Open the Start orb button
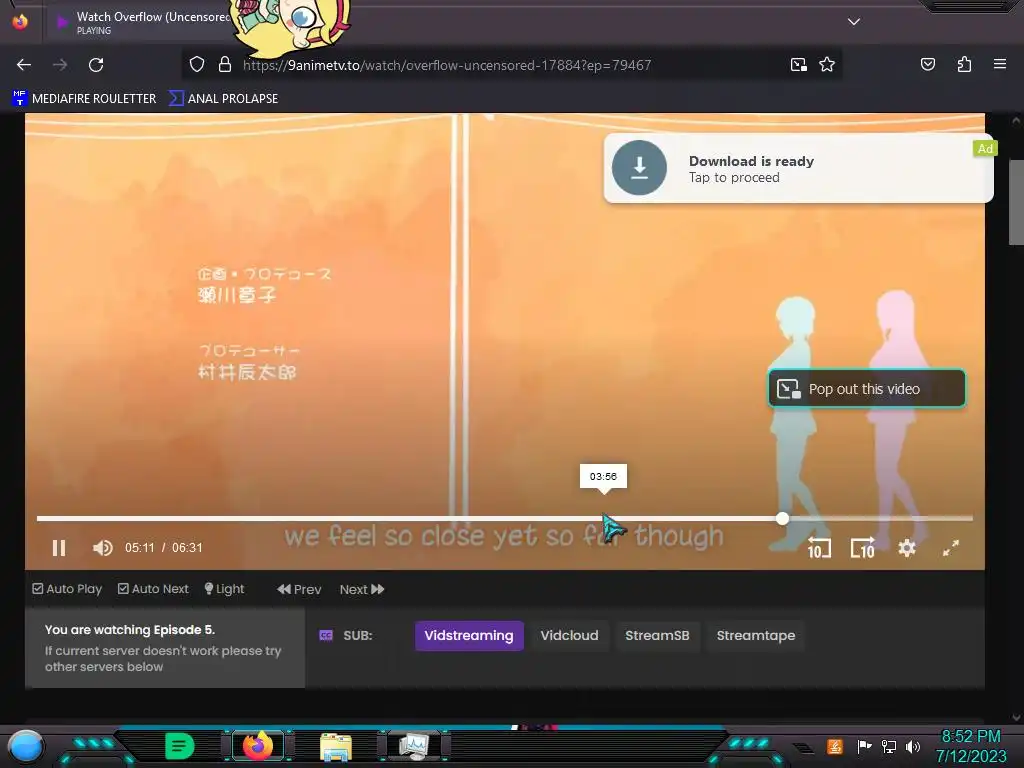This screenshot has width=1024, height=768. click(x=26, y=746)
